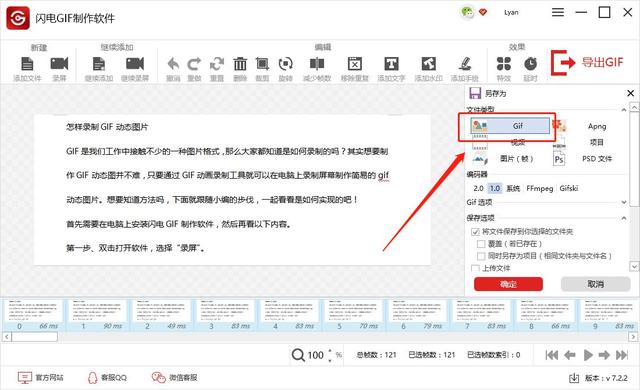Choose the FFmpeg encoder
Screen dimensions: 640x390
pyautogui.click(x=540, y=188)
